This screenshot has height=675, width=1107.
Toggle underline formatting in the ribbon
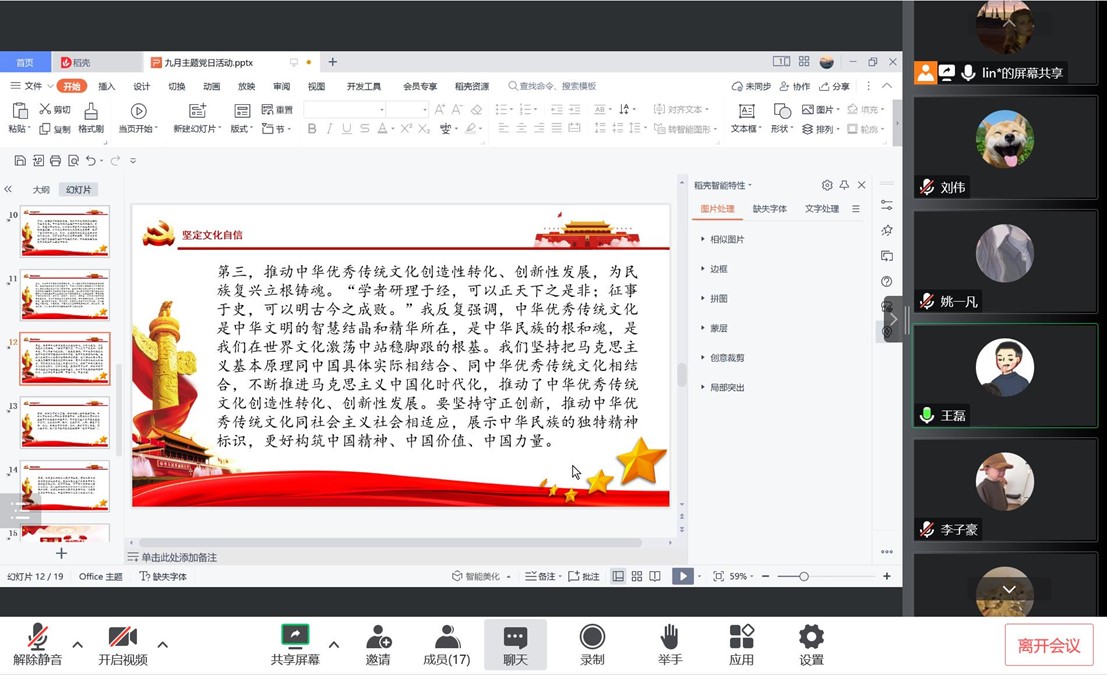[x=345, y=129]
